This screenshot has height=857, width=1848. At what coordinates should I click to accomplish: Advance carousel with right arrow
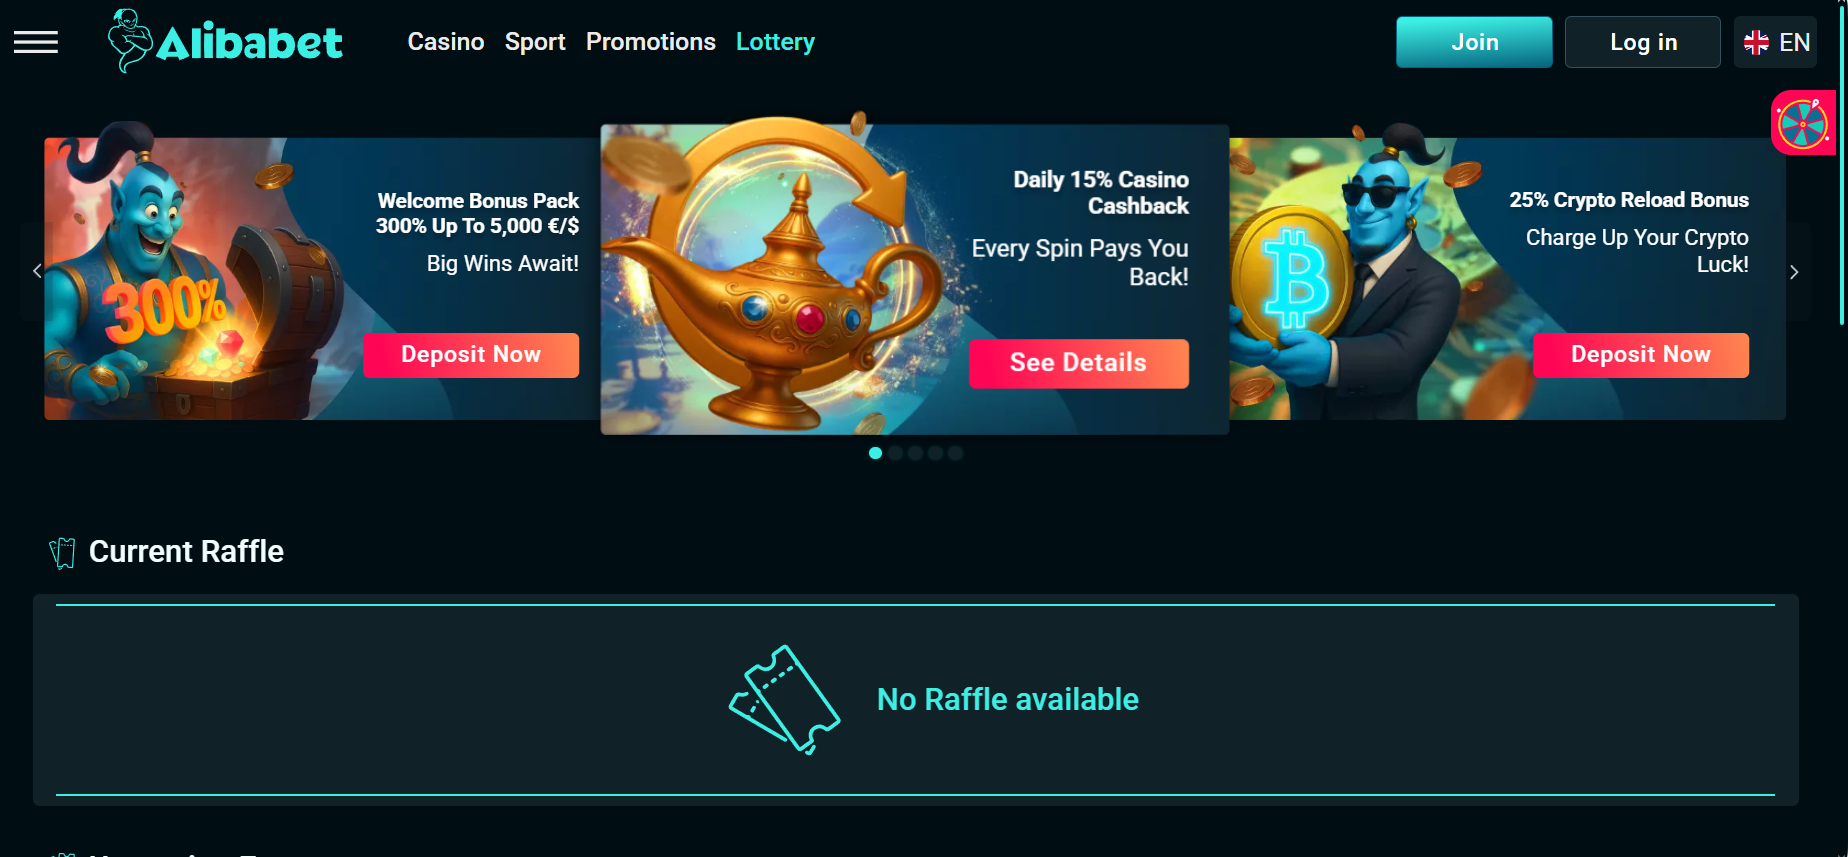[x=1794, y=272]
